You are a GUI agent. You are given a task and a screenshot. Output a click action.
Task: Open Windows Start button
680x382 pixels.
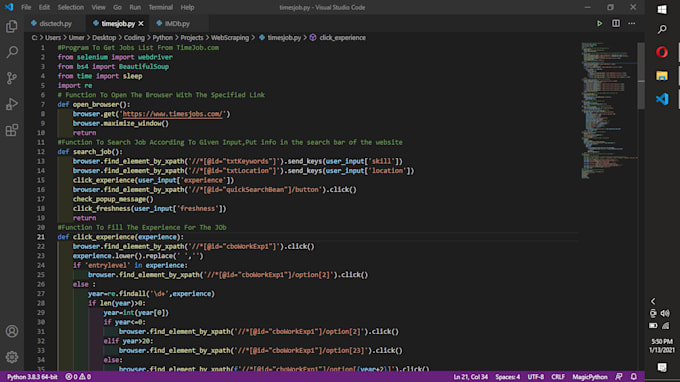click(662, 10)
